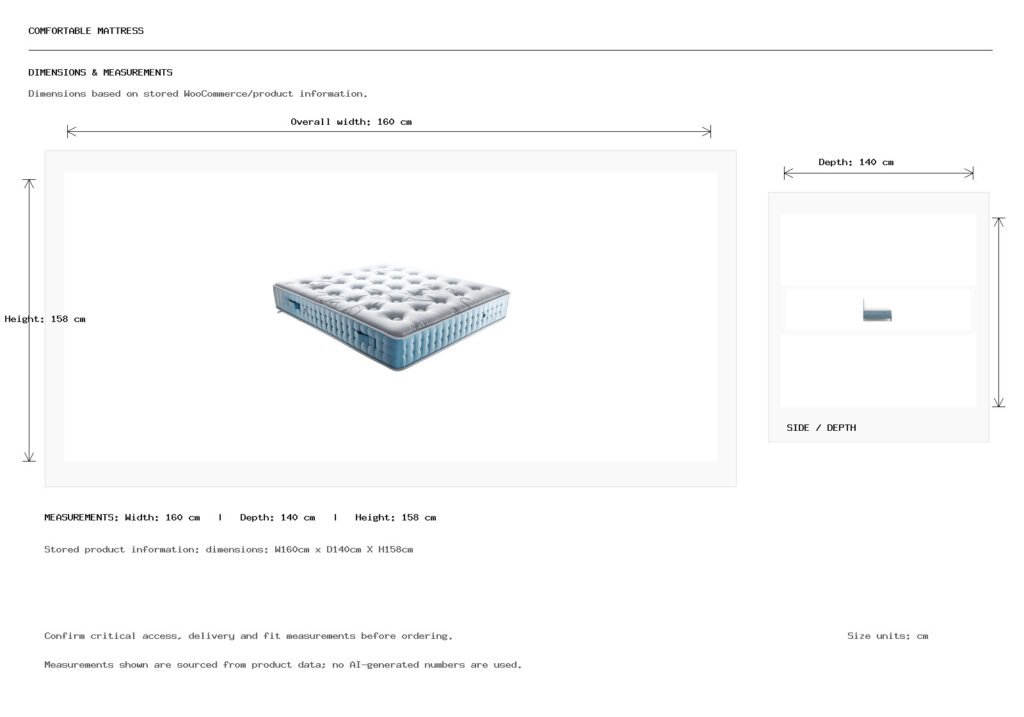Click "Height: 158 cm" in the measurements row
This screenshot has width=1024, height=717.
[396, 517]
